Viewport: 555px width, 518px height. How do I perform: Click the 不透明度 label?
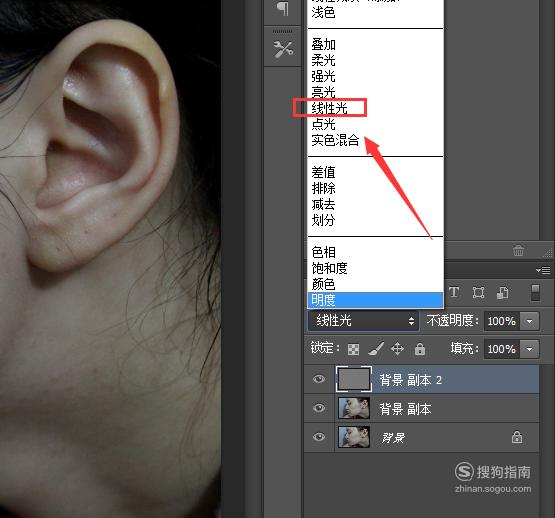click(452, 321)
